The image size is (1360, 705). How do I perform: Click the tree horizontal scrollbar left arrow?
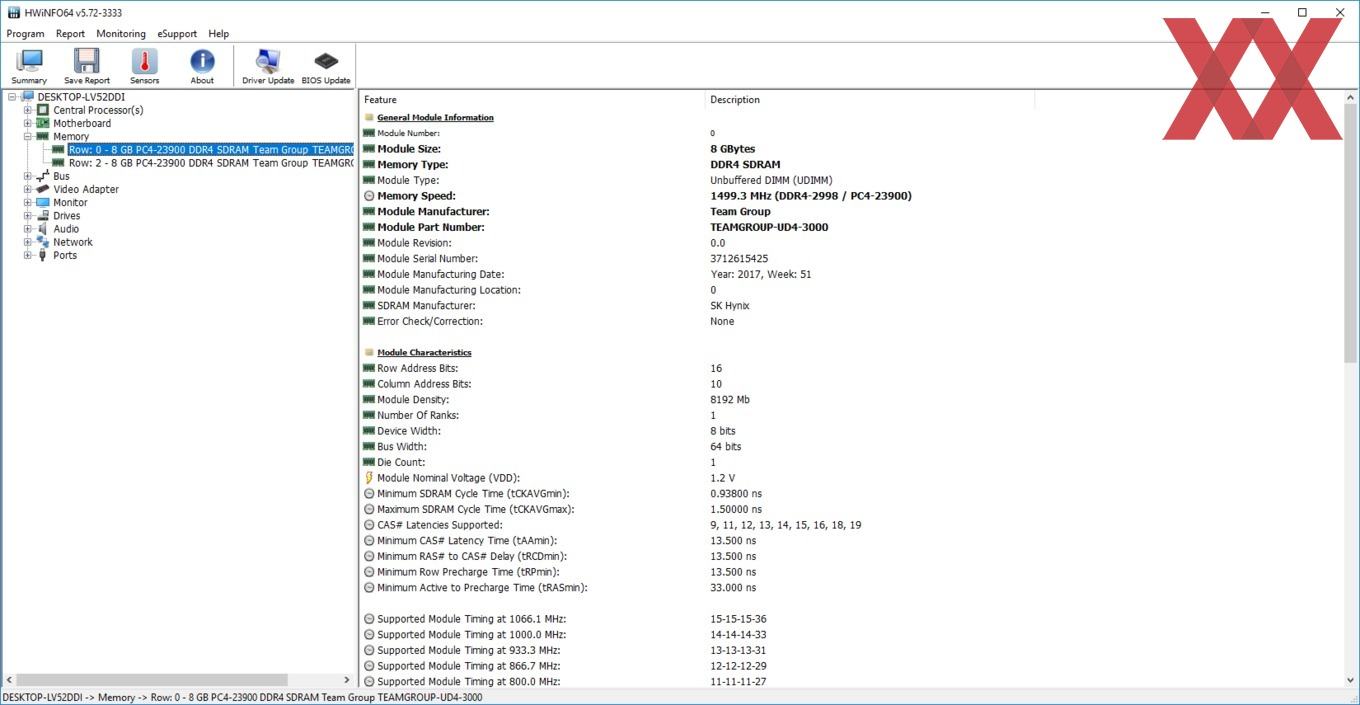pos(10,680)
